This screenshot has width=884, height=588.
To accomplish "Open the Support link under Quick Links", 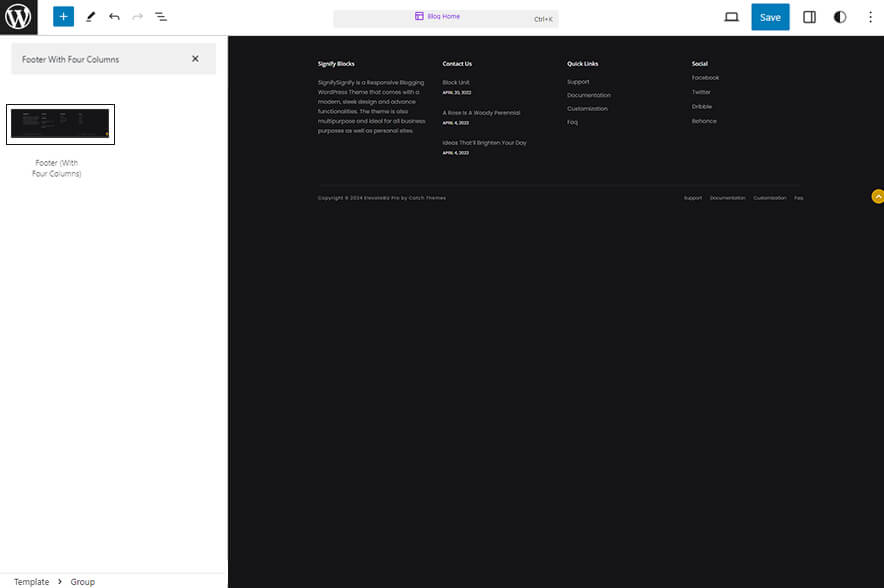I will click(x=578, y=81).
